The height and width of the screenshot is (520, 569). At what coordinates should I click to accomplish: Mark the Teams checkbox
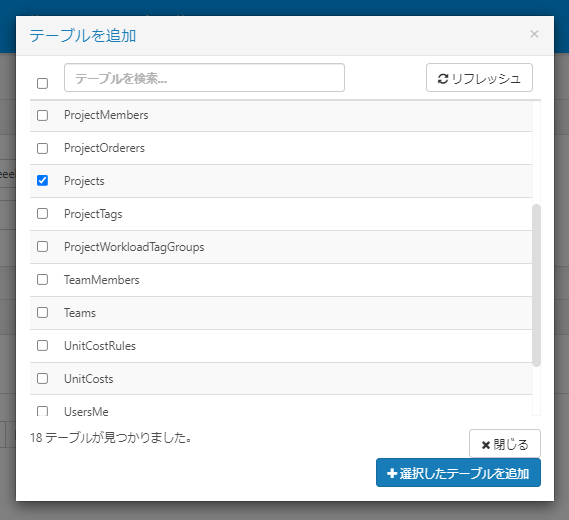[42, 312]
